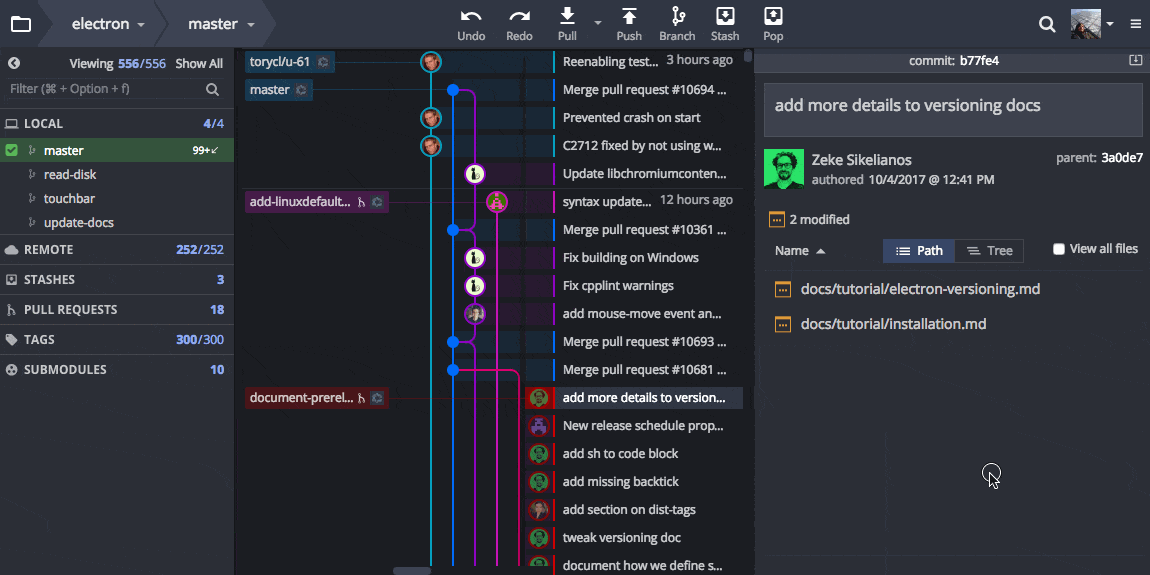
Task: Pop stash with the Pop icon
Action: coord(773,16)
